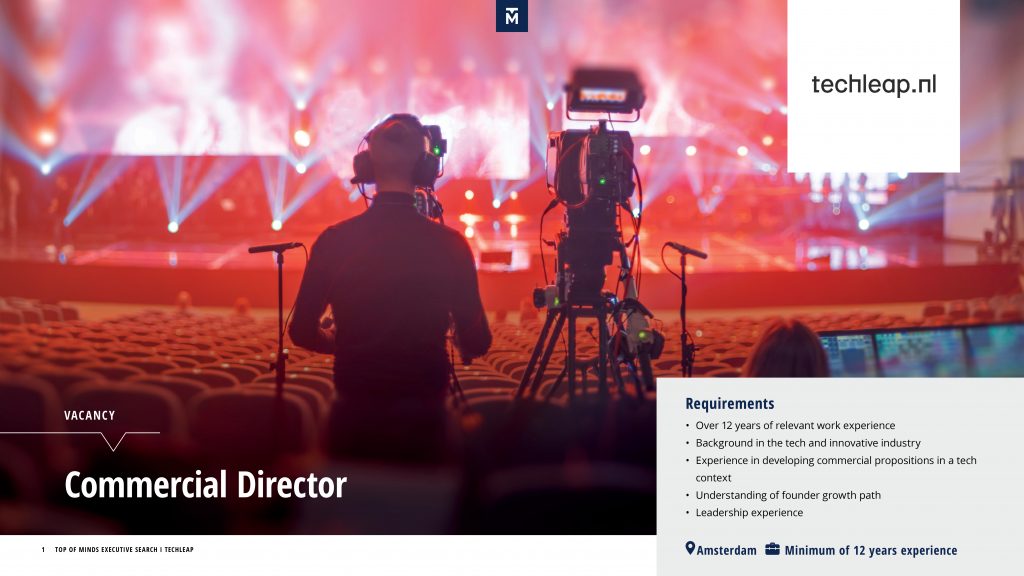Select the 'Over 12 years' requirement bullet
1024x576 pixels.
pos(795,425)
